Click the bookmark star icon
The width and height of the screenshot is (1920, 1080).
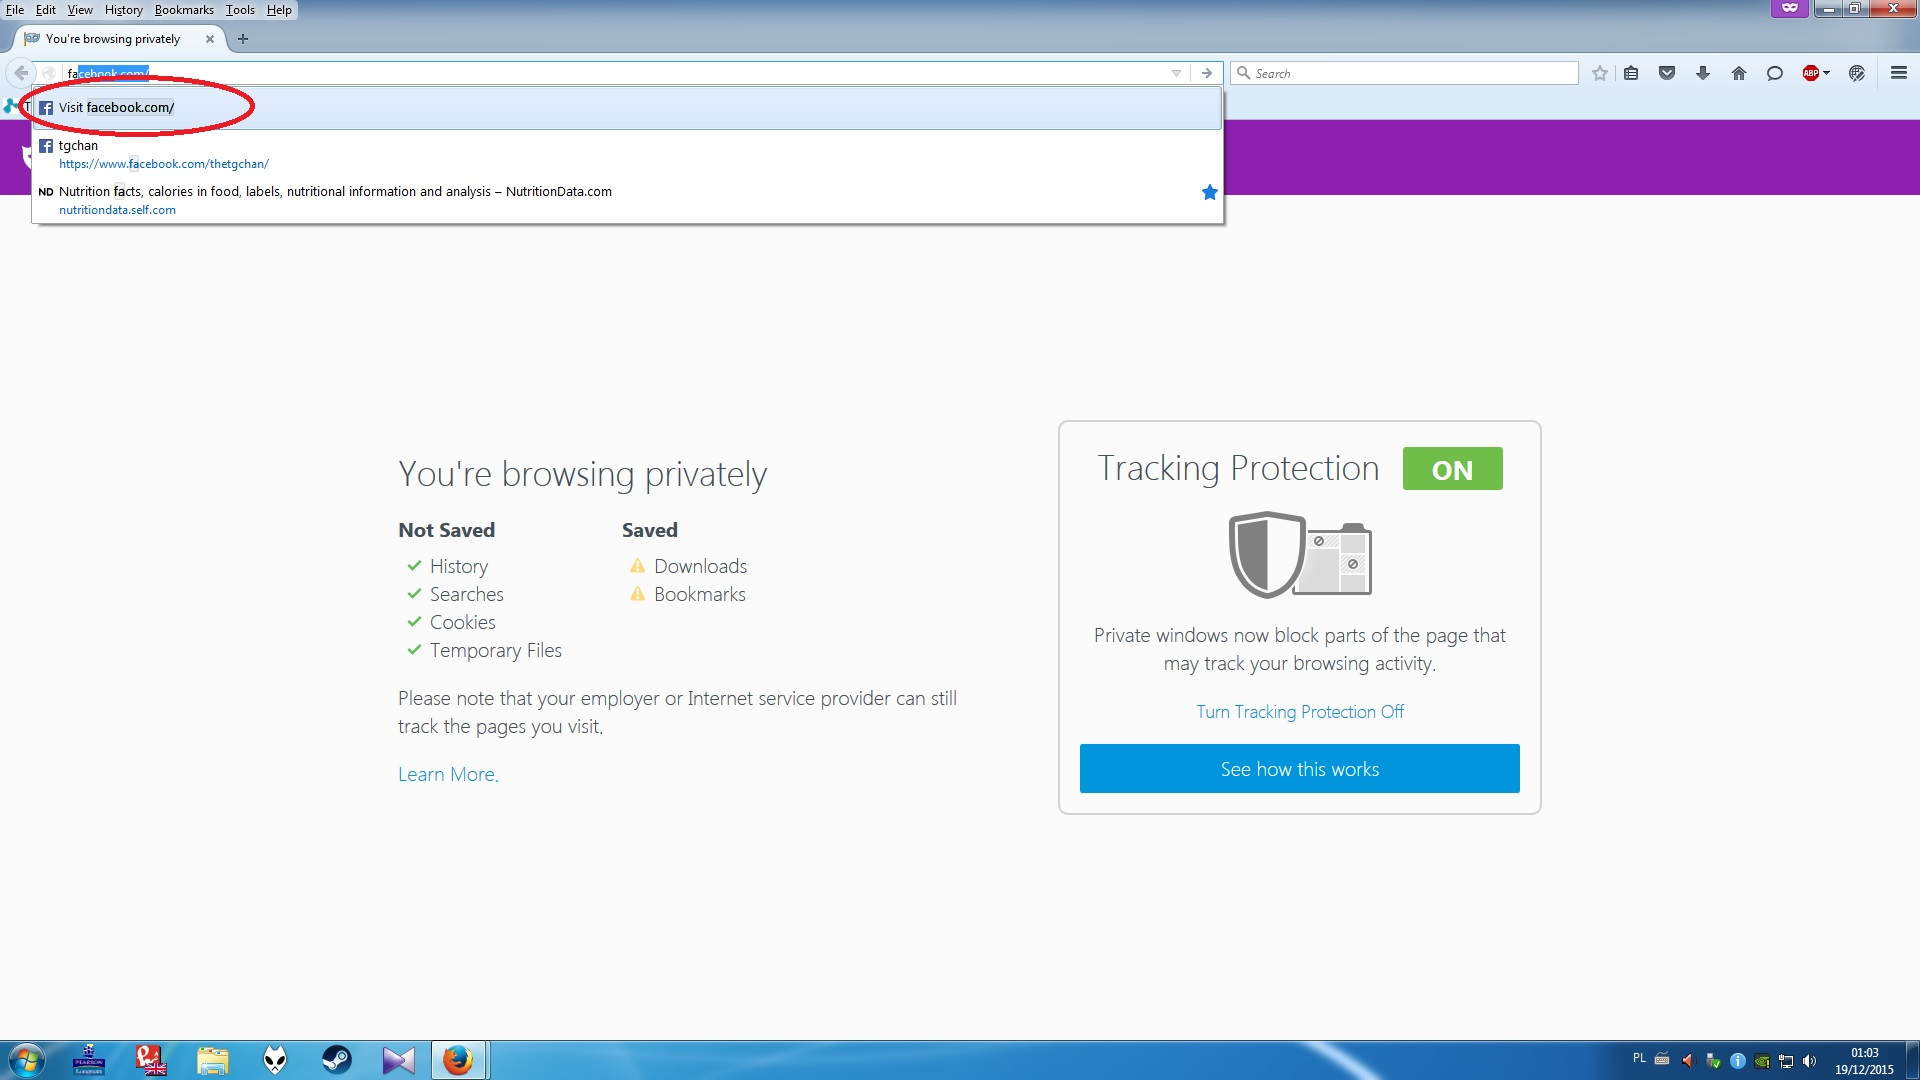[1600, 73]
